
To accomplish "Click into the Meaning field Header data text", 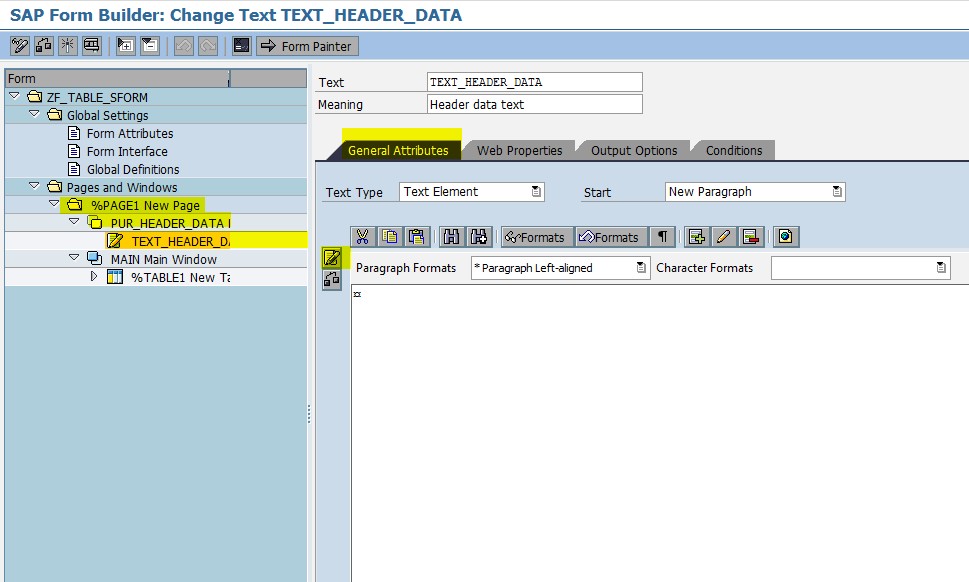I will coord(535,104).
